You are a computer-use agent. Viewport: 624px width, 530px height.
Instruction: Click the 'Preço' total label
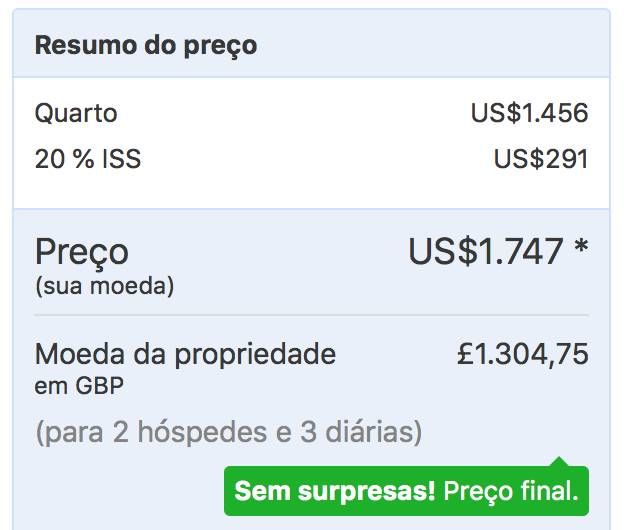[82, 253]
